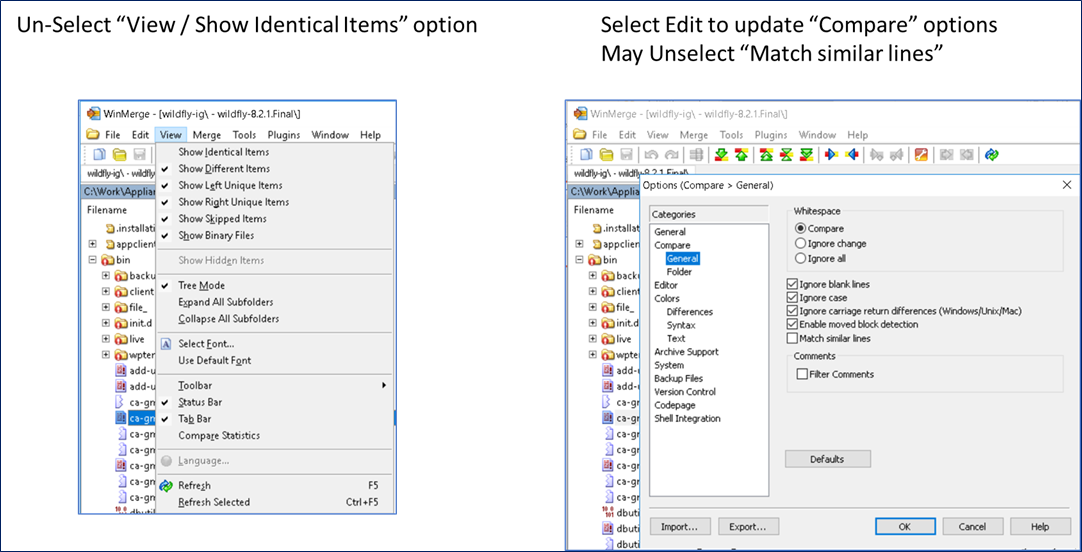1082x552 pixels.
Task: Click Open folder icon in window with View menu
Action: tap(119, 154)
